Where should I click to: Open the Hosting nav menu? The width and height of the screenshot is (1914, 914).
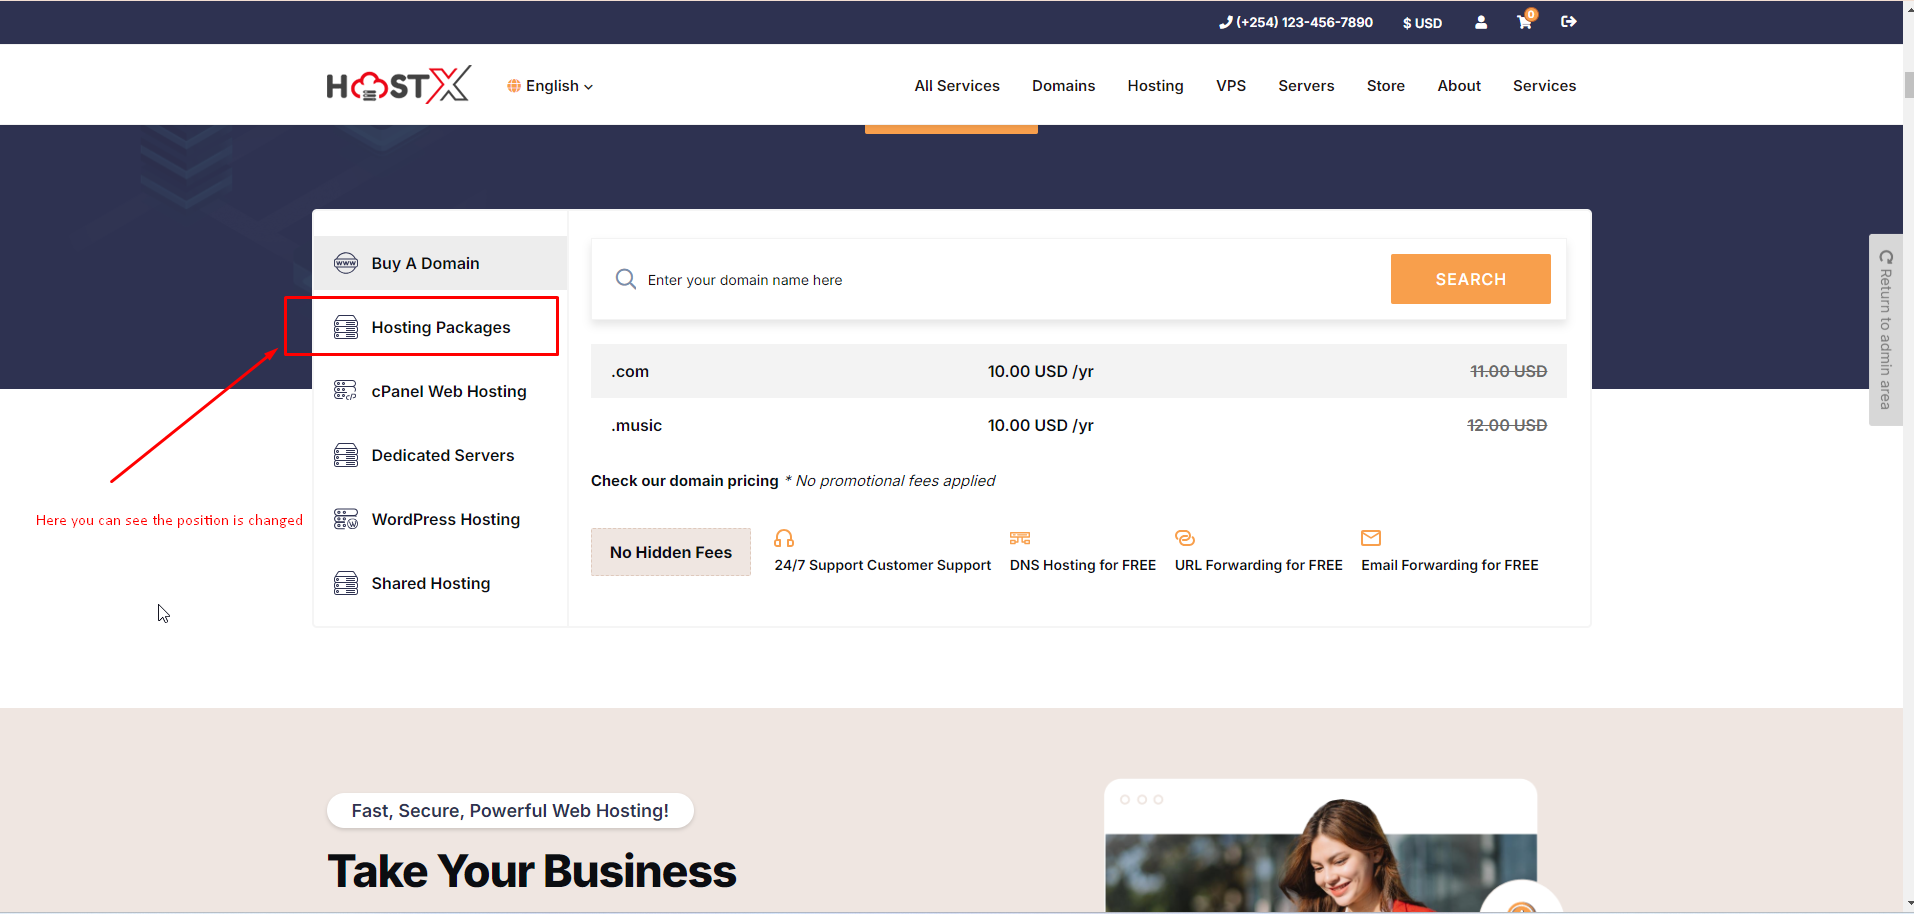point(1155,86)
